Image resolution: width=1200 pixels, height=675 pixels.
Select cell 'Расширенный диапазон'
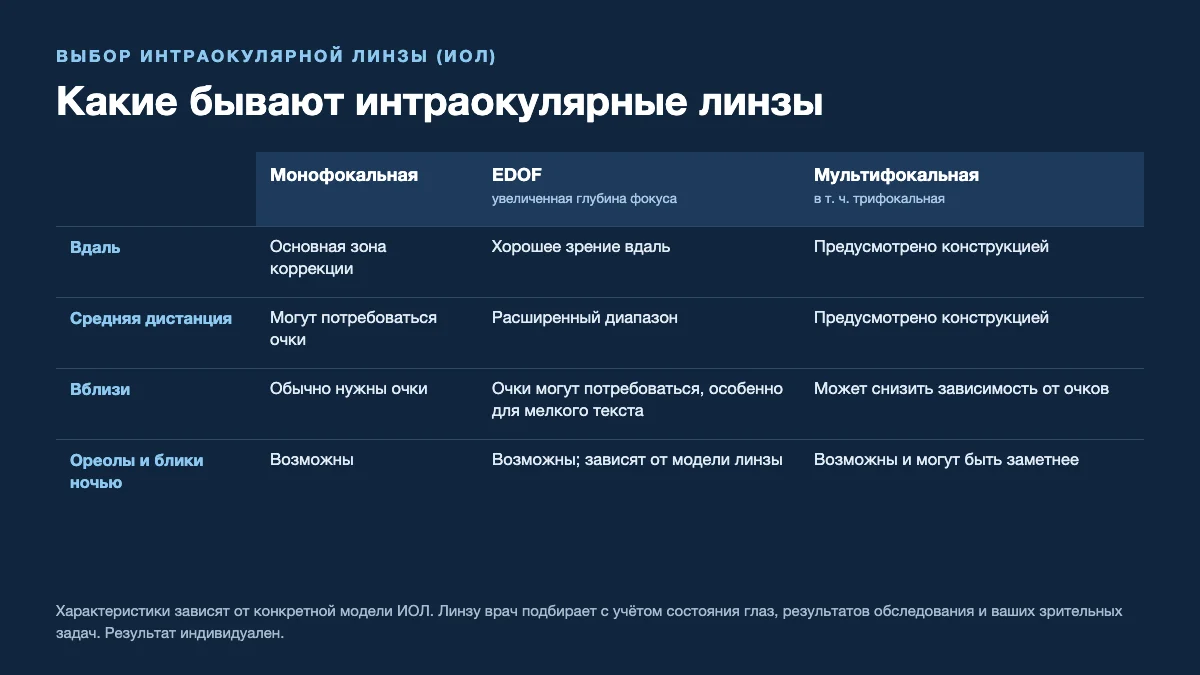[585, 318]
